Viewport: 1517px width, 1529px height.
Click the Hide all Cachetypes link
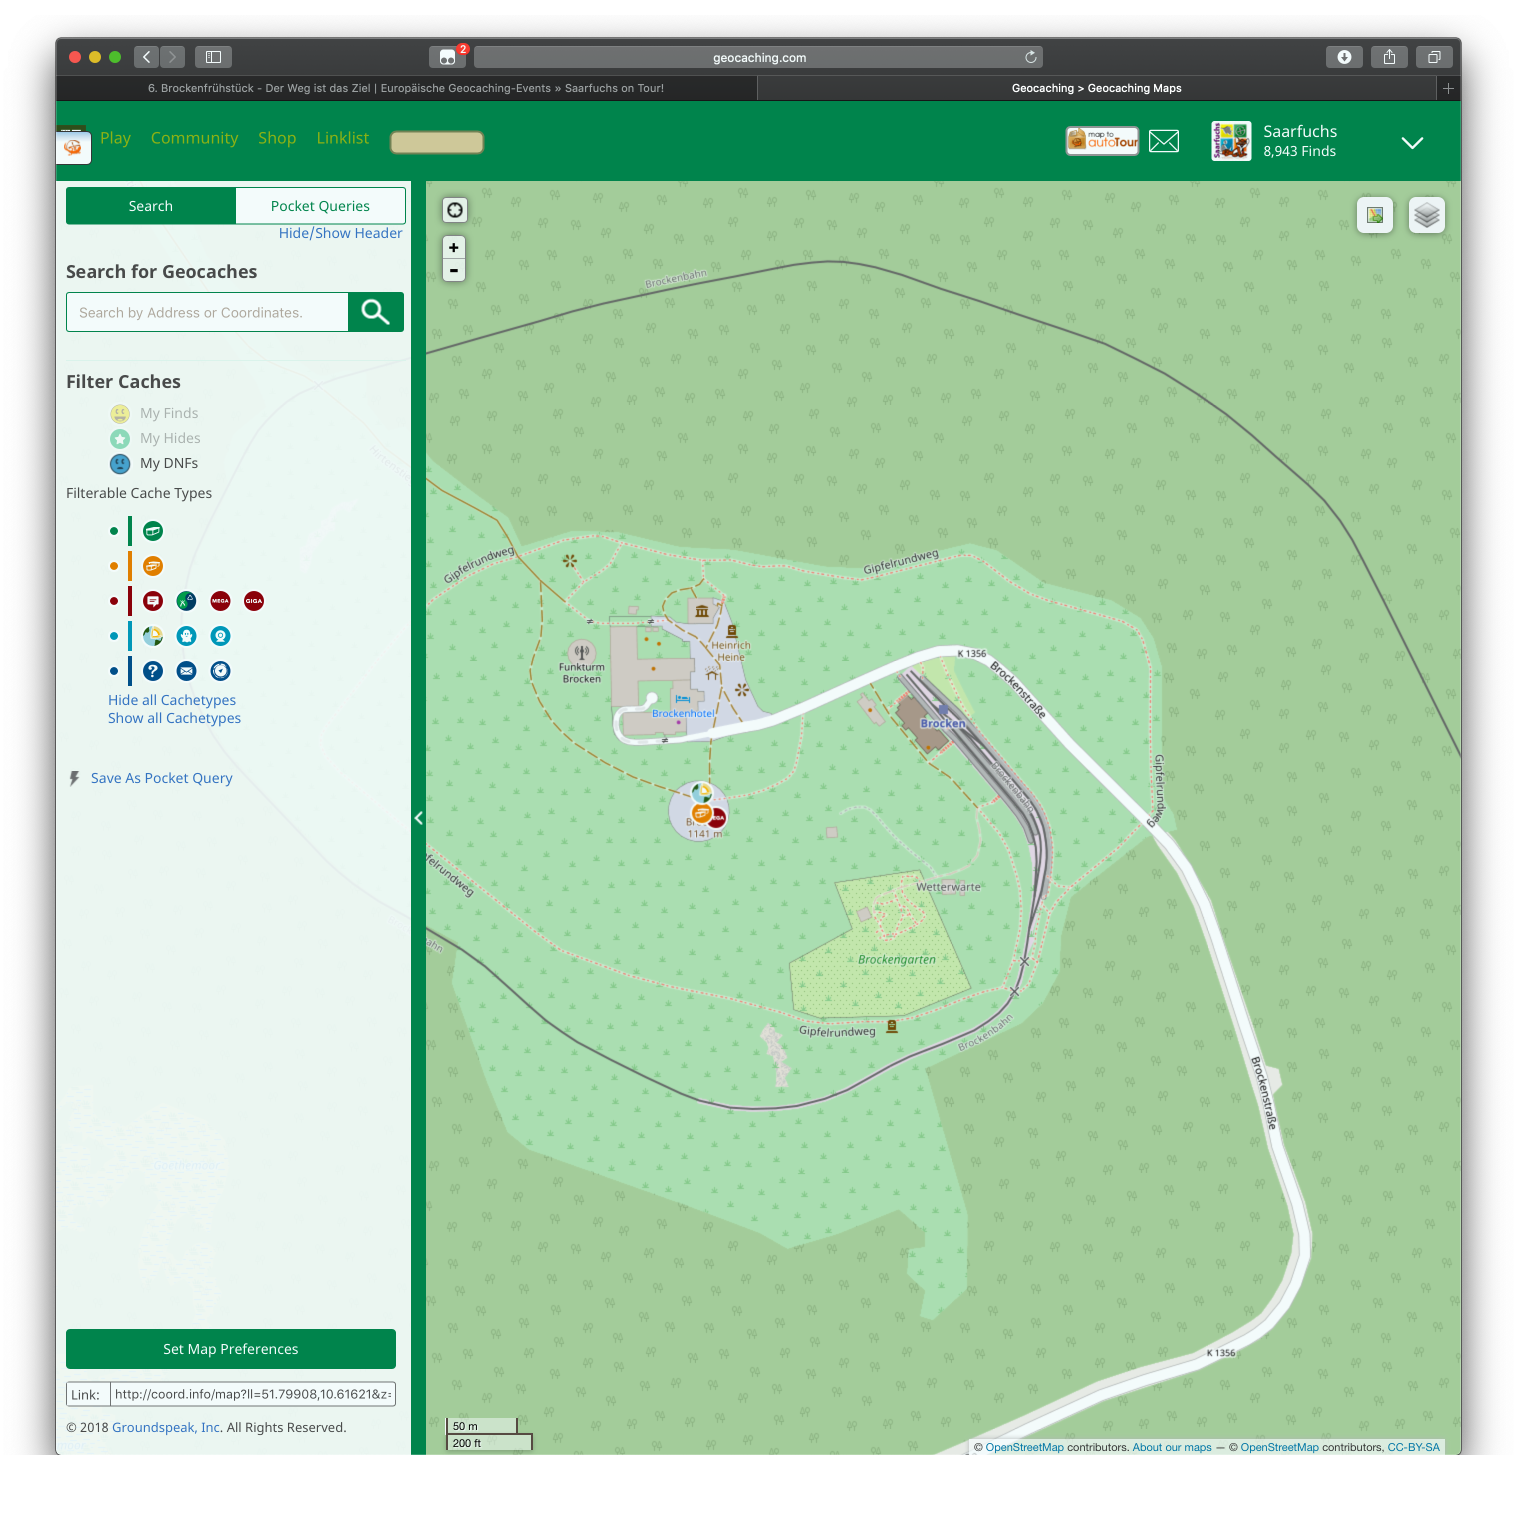pyautogui.click(x=172, y=700)
